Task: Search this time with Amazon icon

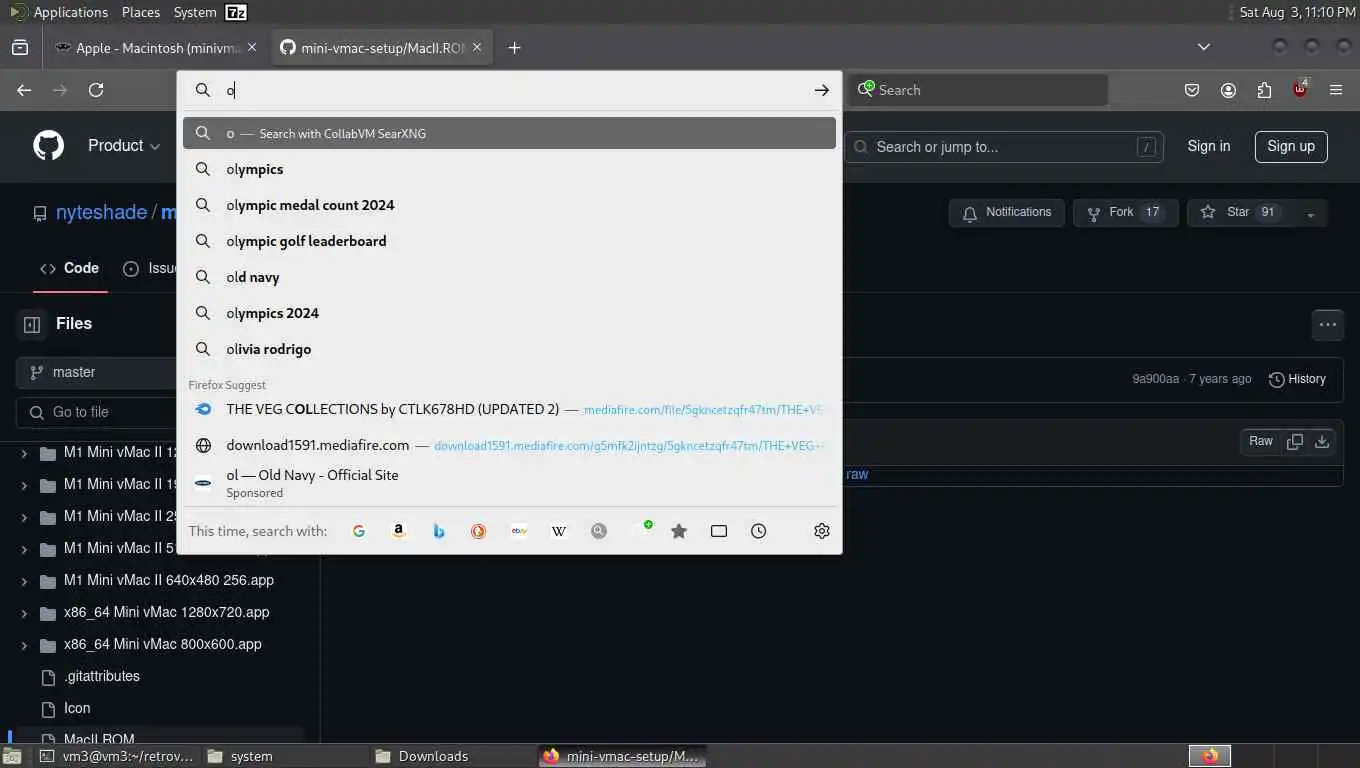Action: [x=399, y=531]
